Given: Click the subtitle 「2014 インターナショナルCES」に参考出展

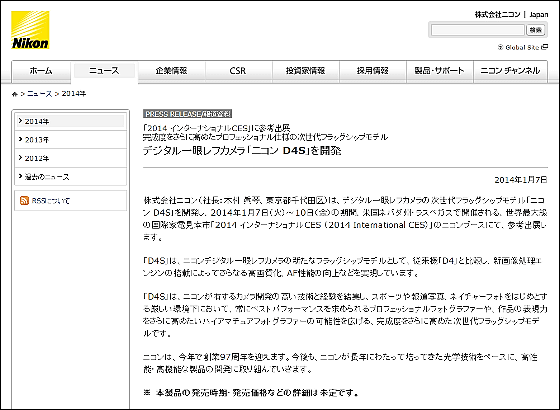Looking at the screenshot, I should coord(216,128).
